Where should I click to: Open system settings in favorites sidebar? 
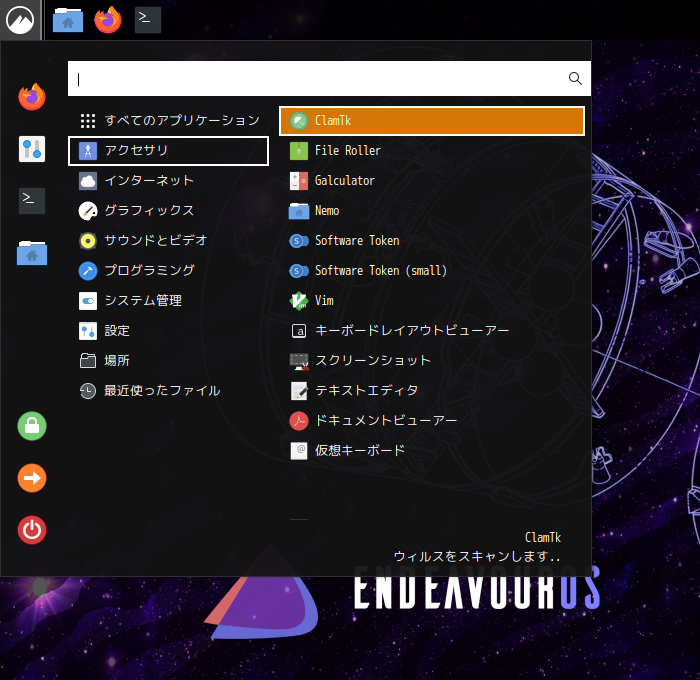tap(32, 149)
